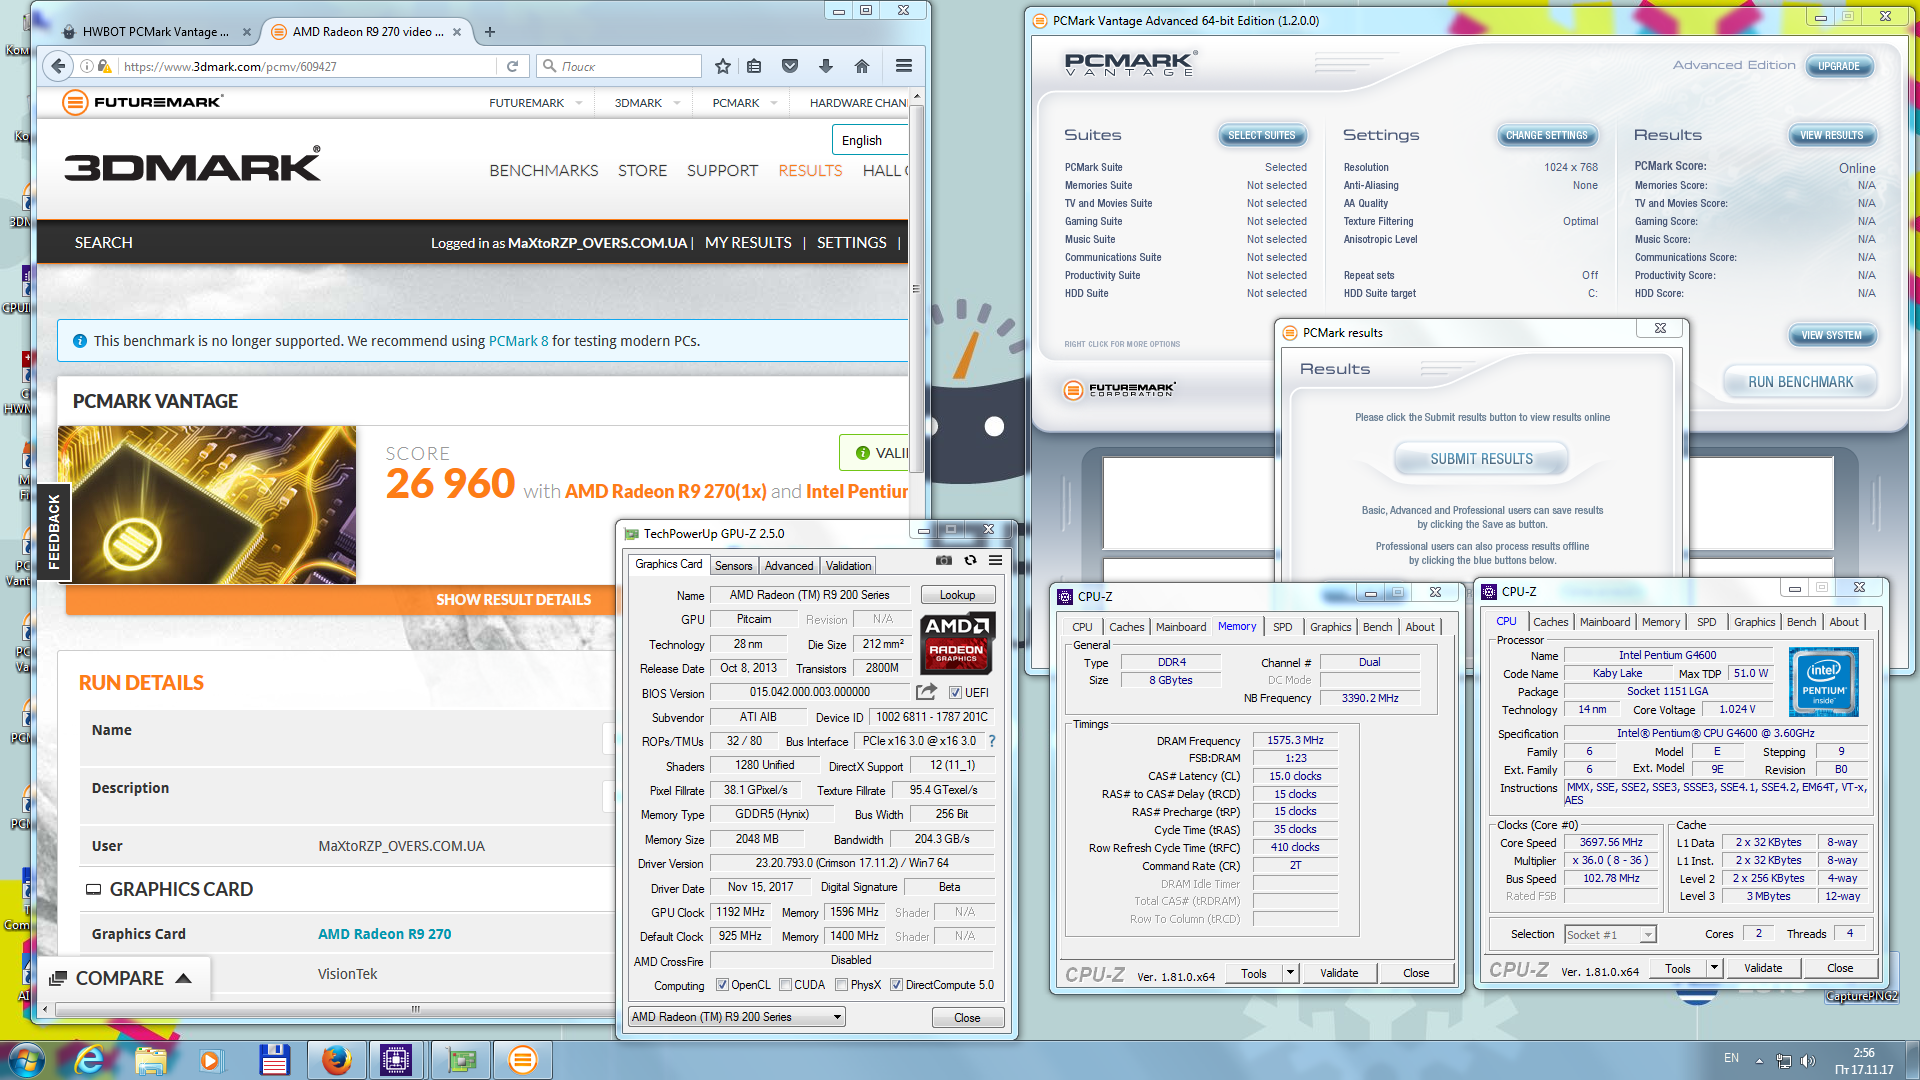This screenshot has width=1920, height=1080.
Task: Reload the page in Firefox
Action: tap(512, 66)
